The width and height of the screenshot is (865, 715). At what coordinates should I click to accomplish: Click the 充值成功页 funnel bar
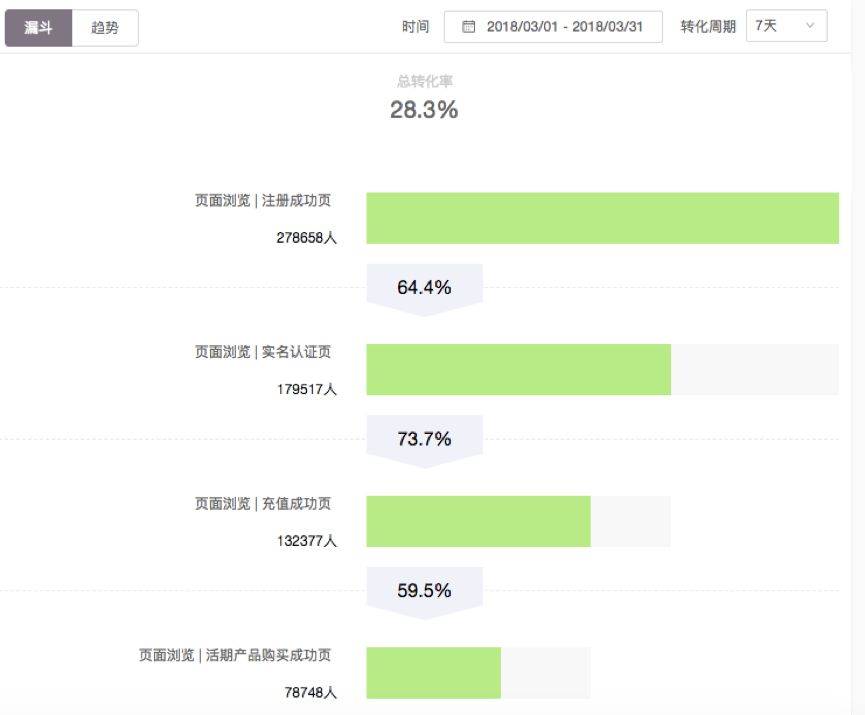pyautogui.click(x=480, y=520)
